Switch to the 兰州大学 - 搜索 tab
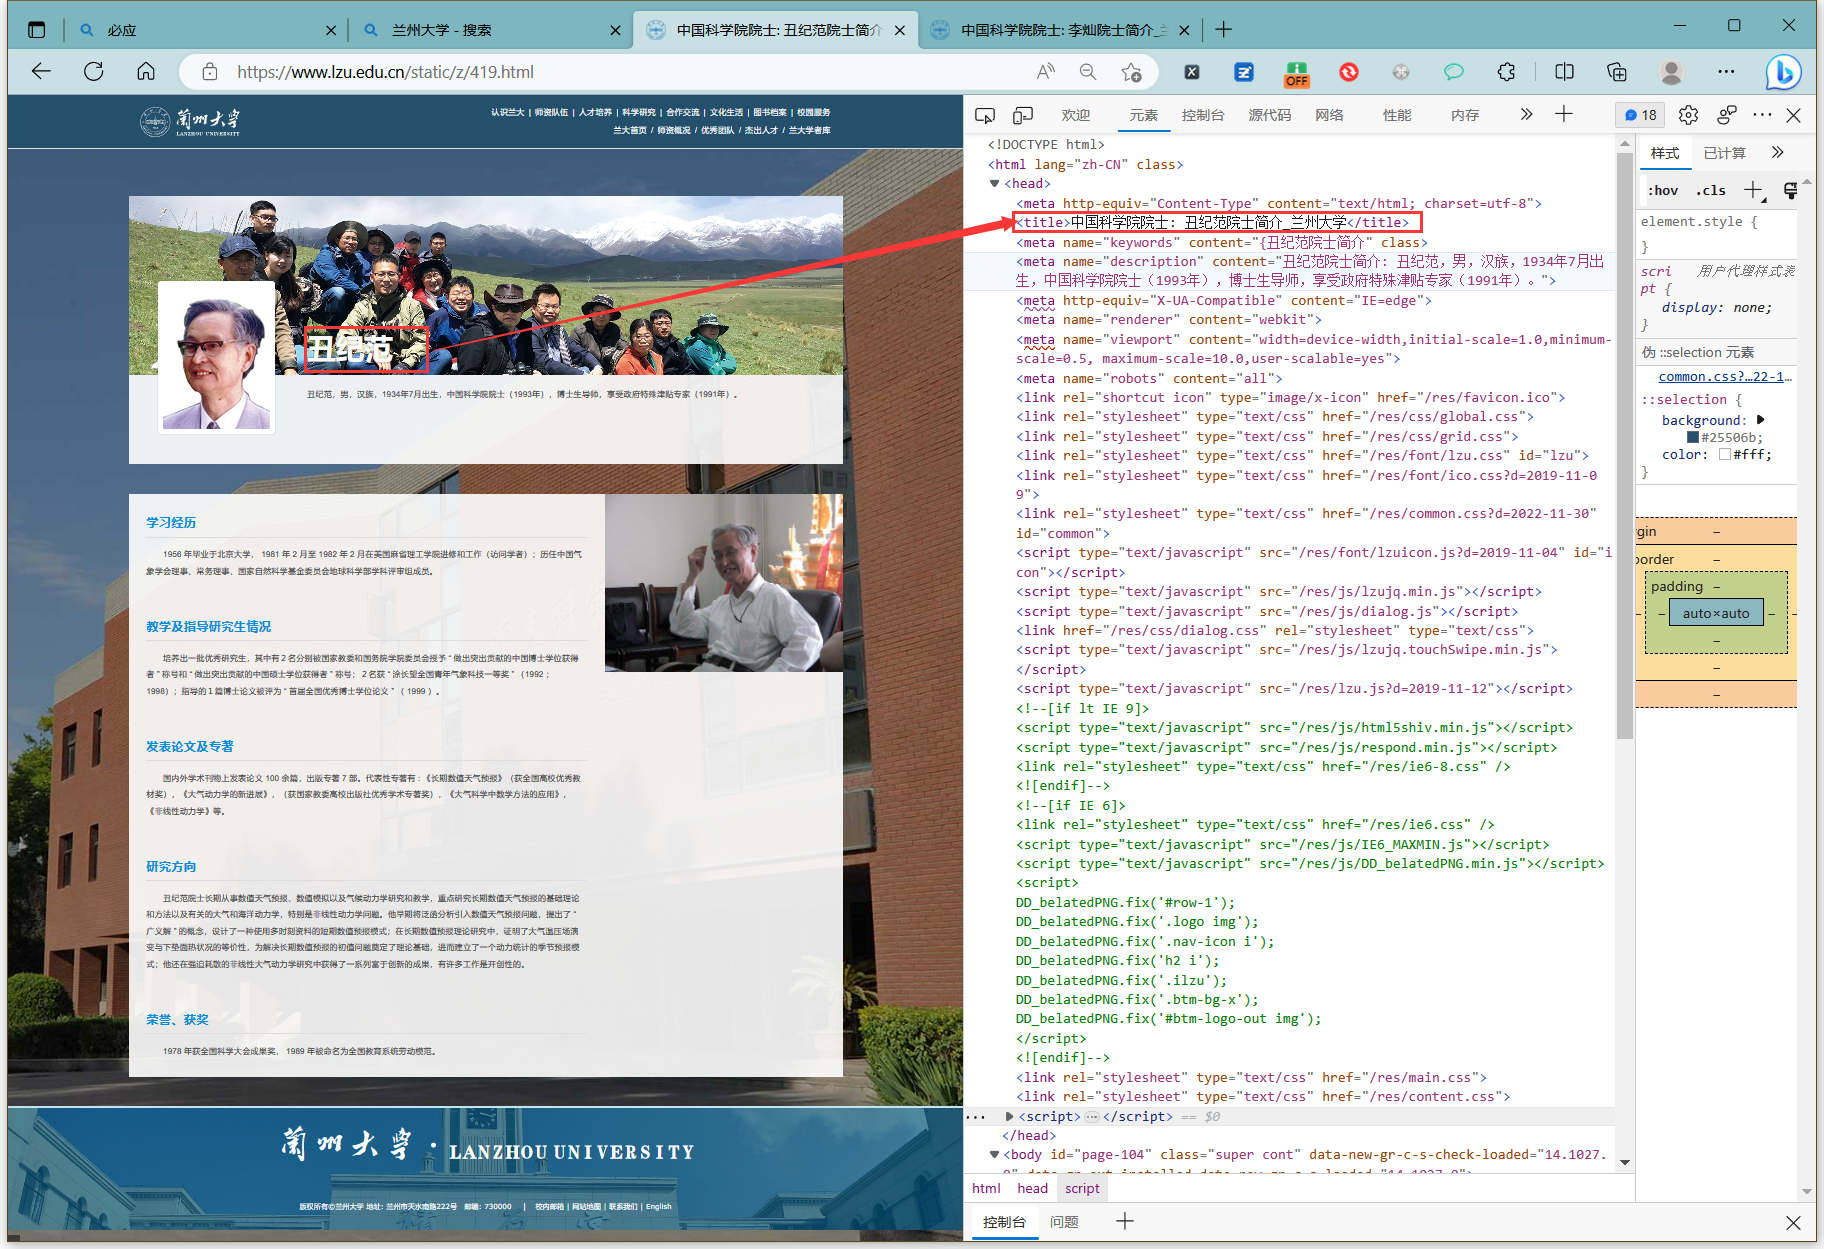The image size is (1824, 1249). tap(490, 30)
